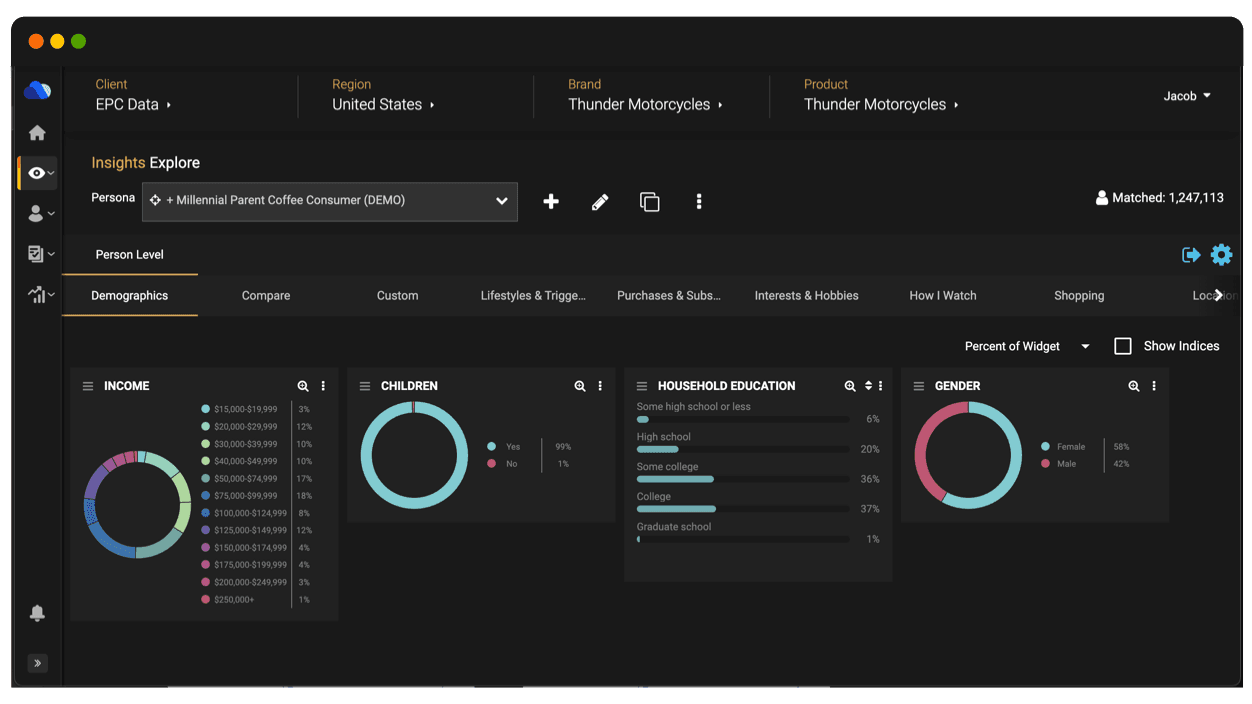Select the Insights eye icon in the sidebar

(x=33, y=172)
